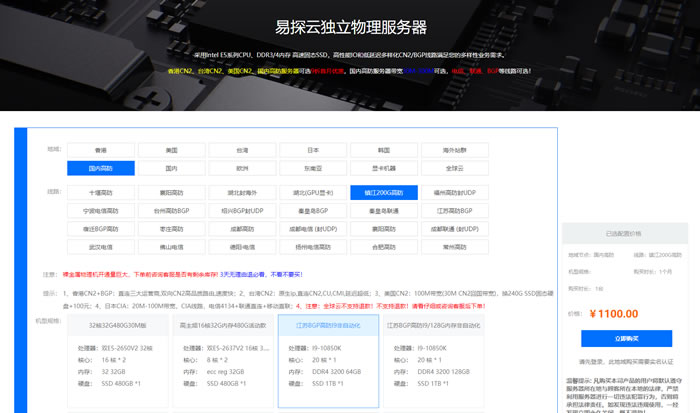Pick the 显卡机器 option

[384, 168]
